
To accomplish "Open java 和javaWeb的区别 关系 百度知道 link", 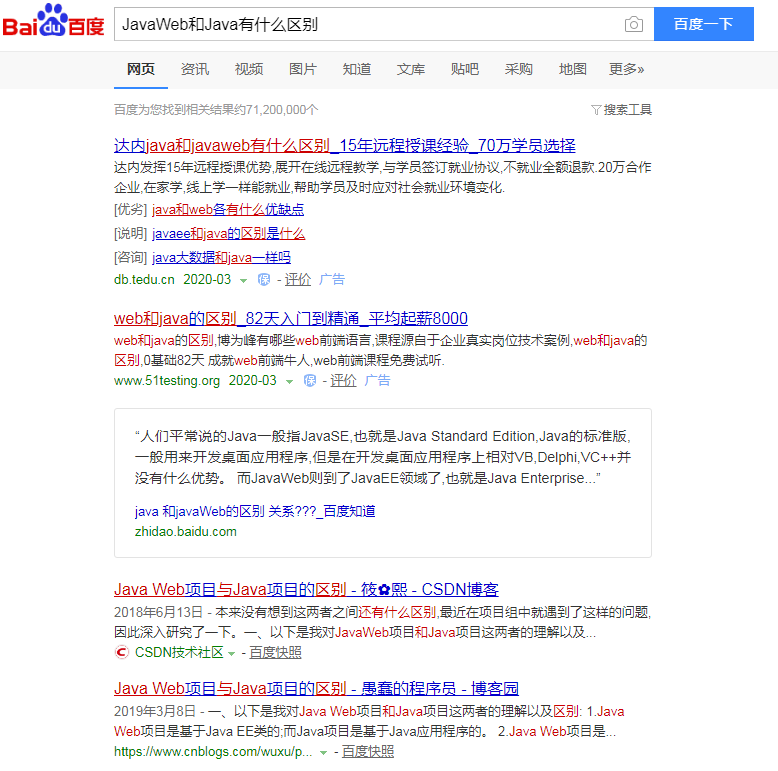I will (x=255, y=511).
